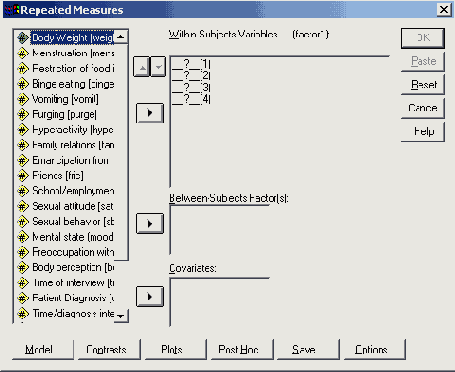Click the scale icon beside Vomiting
Viewport: 455px width, 372px height.
23,99
